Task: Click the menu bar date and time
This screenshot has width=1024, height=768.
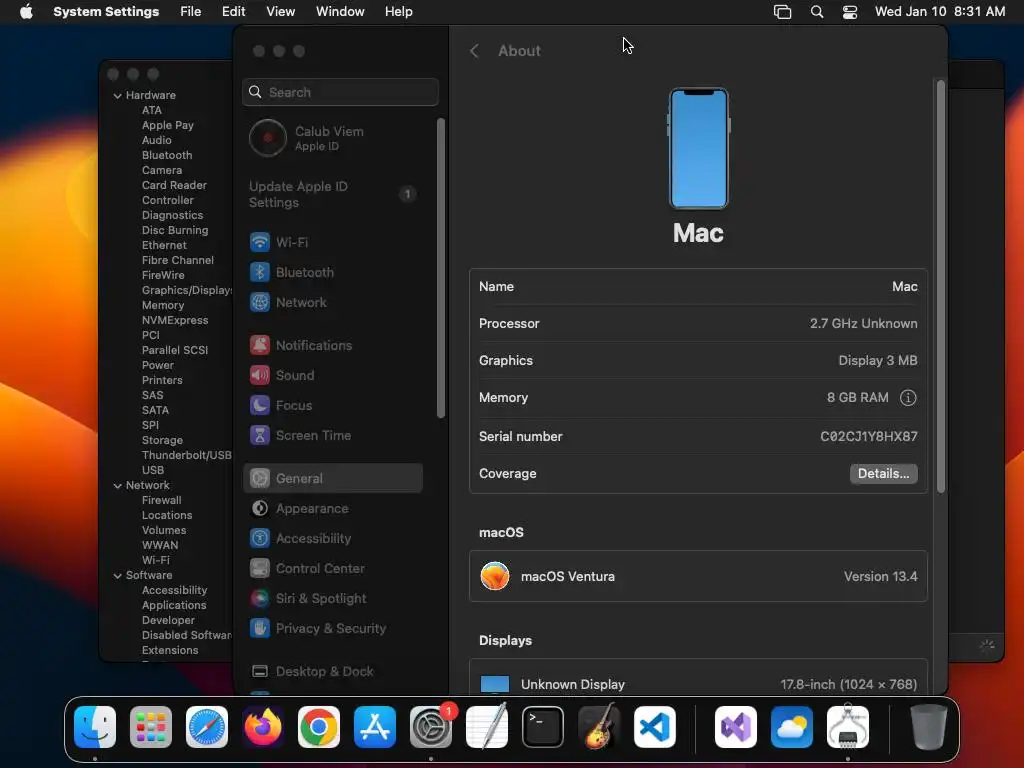Action: pyautogui.click(x=940, y=12)
